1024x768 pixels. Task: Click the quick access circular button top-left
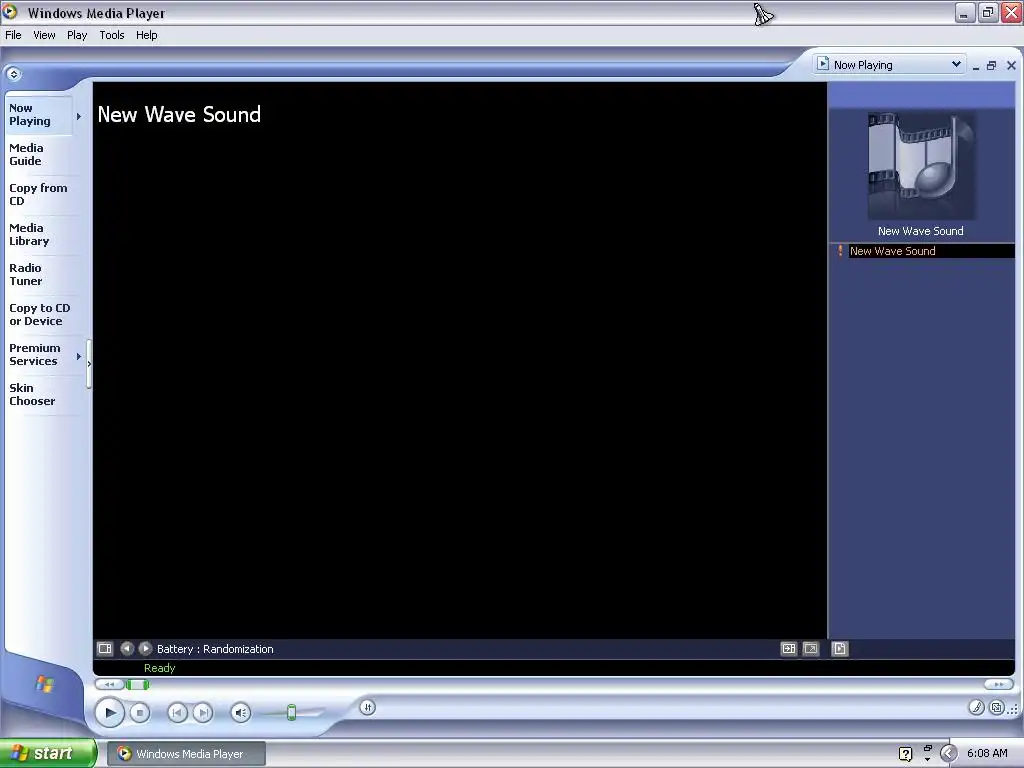(14, 74)
